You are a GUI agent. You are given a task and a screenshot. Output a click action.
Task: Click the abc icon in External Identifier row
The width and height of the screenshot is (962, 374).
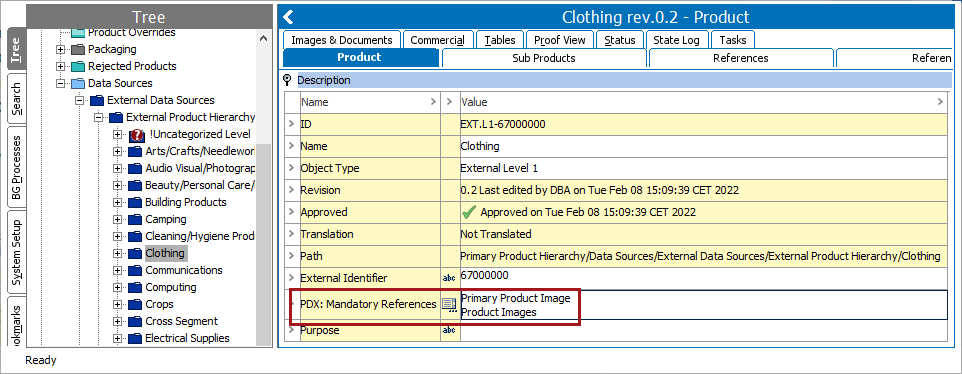449,278
